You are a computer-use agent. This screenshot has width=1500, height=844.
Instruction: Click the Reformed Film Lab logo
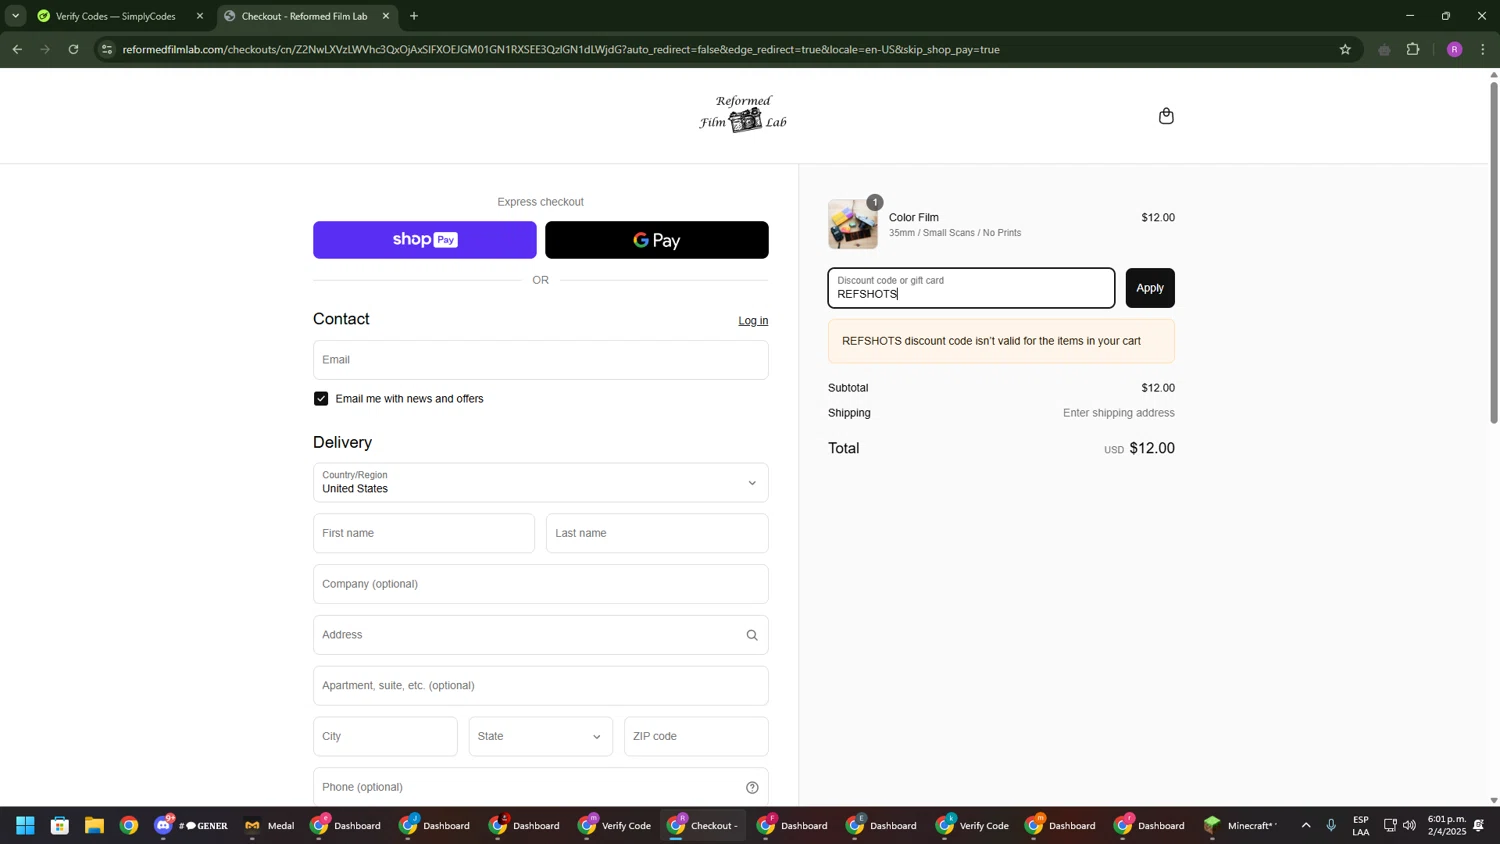[743, 113]
